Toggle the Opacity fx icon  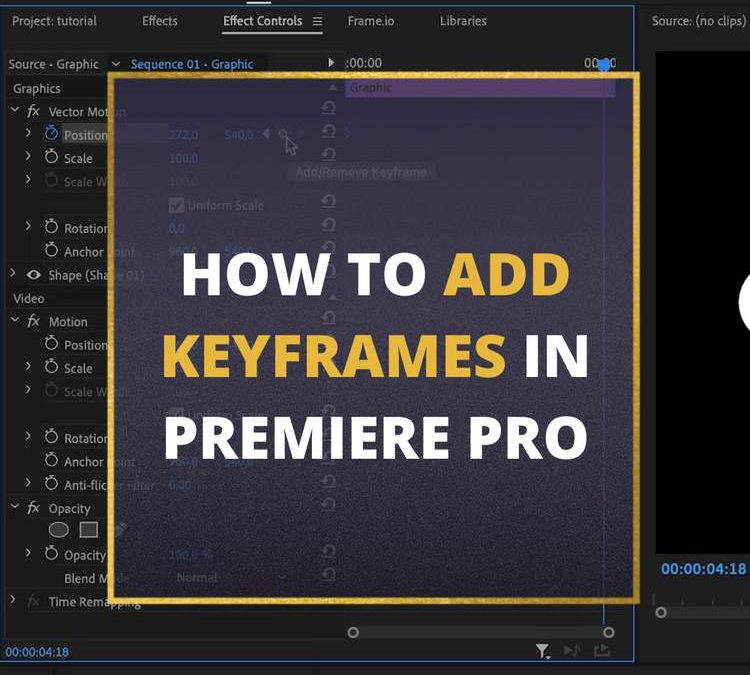33,508
